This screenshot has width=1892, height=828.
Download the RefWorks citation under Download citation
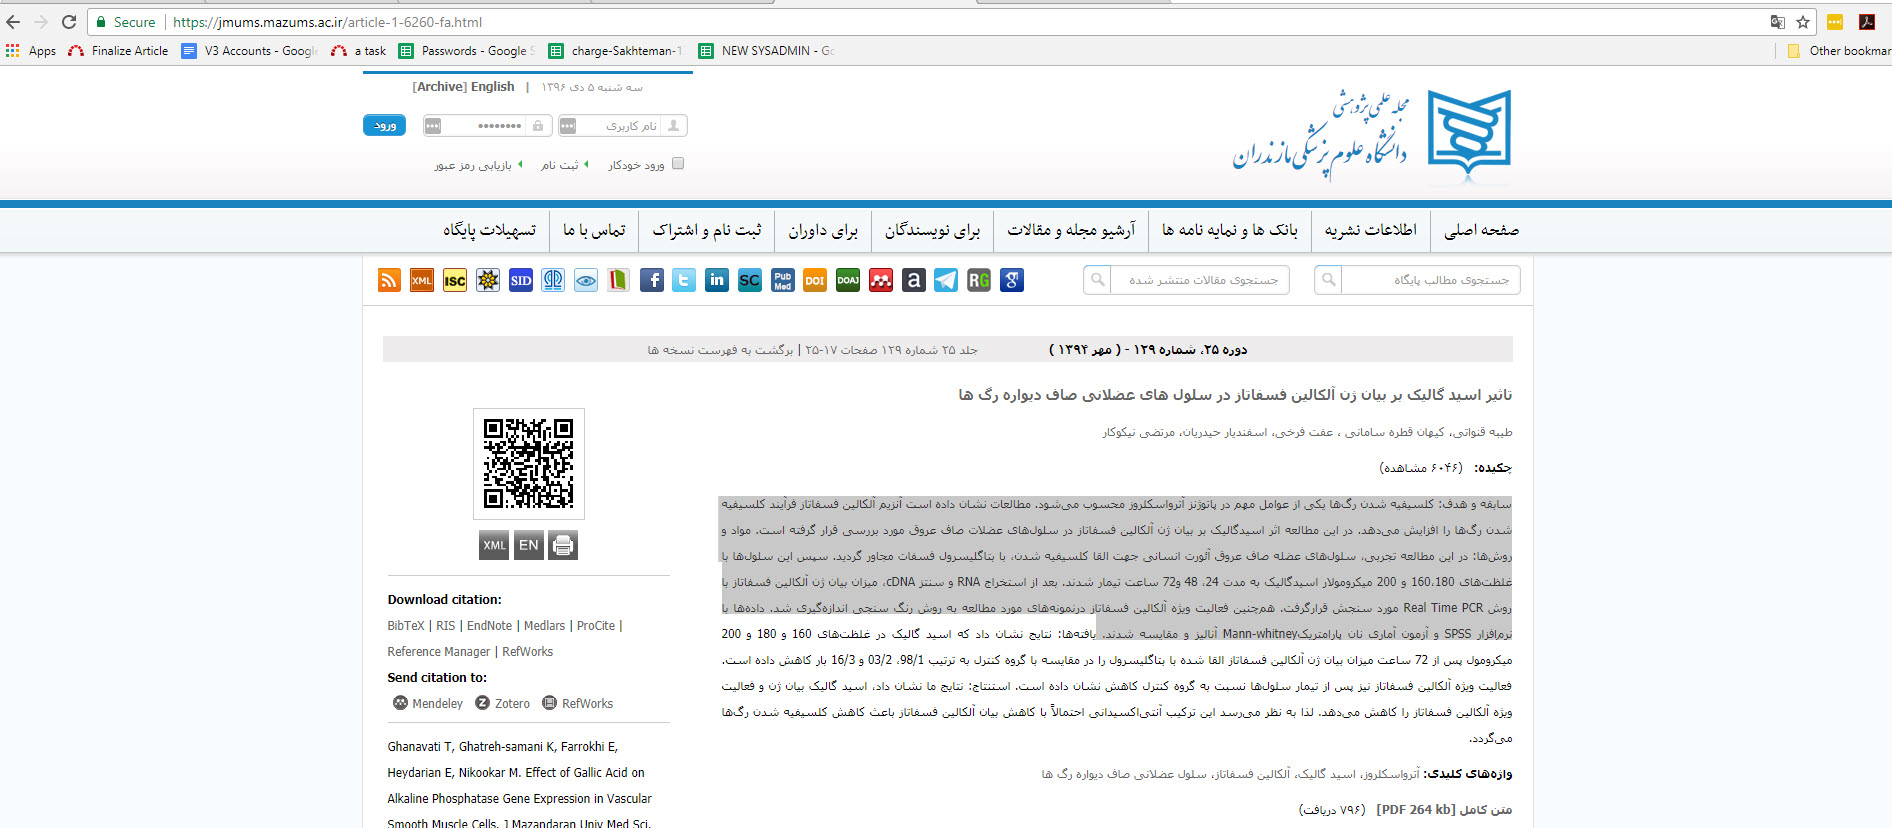(528, 652)
